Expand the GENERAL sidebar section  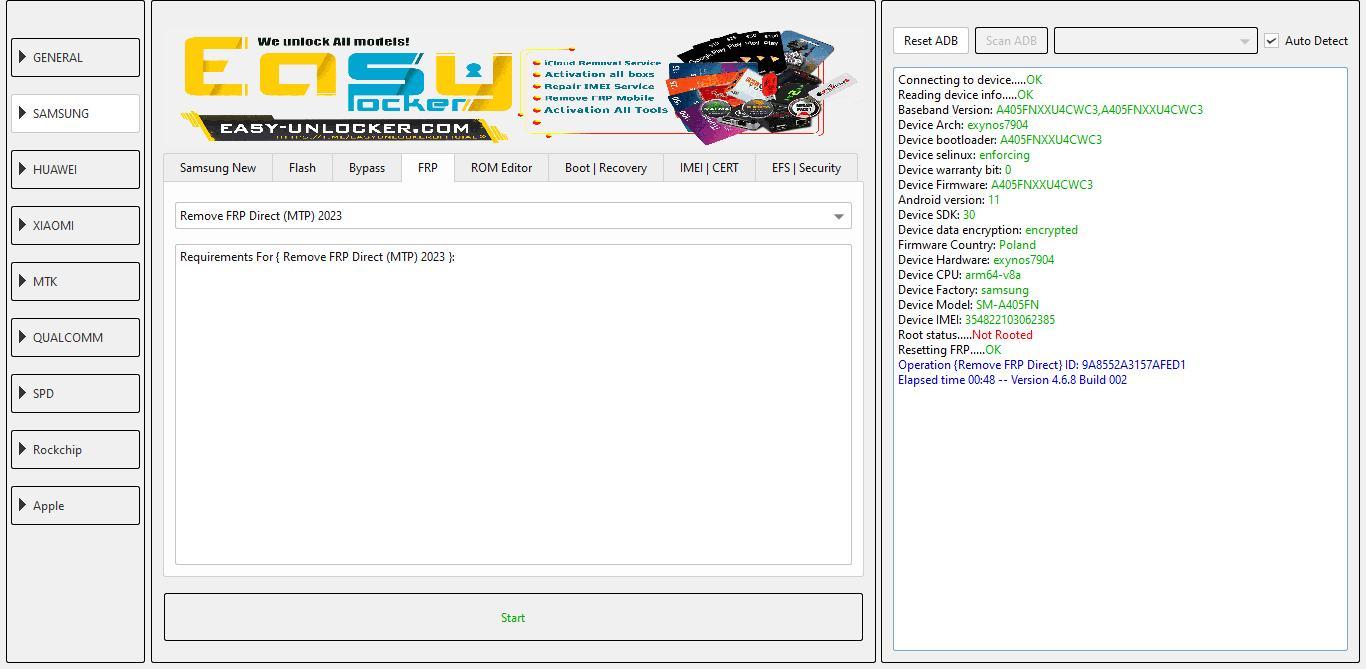click(x=75, y=57)
